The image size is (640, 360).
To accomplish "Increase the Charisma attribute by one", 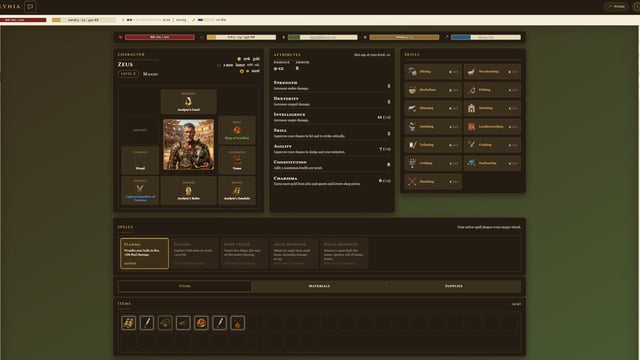I will pyautogui.click(x=387, y=180).
